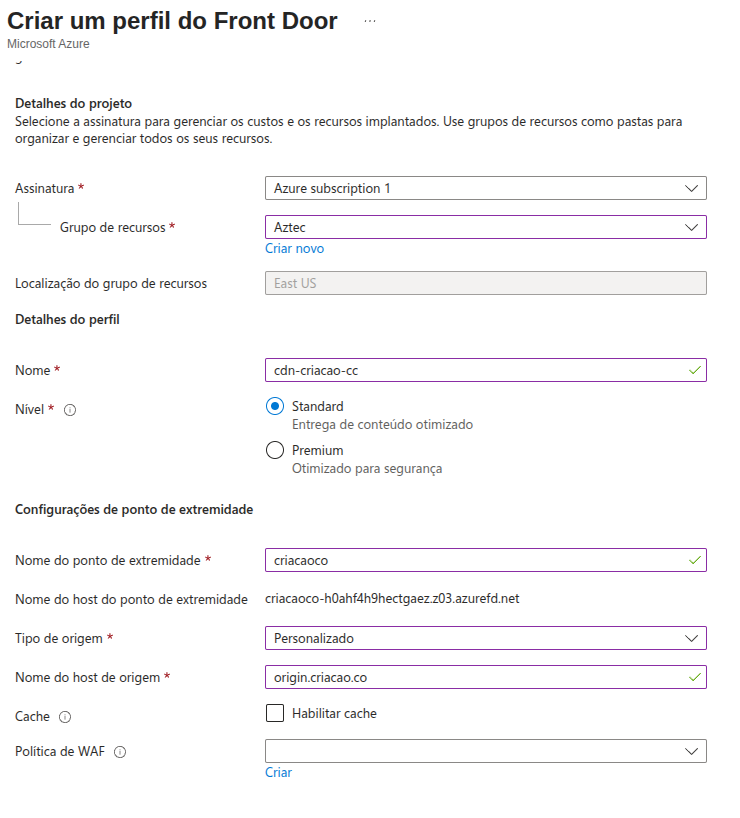Click the Nome do ponto de extremidade field
This screenshot has width=740, height=818.
click(470, 560)
